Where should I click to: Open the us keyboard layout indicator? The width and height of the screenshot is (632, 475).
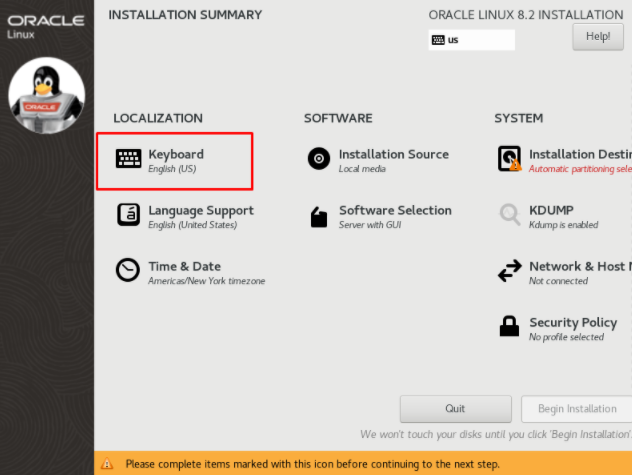pos(472,40)
